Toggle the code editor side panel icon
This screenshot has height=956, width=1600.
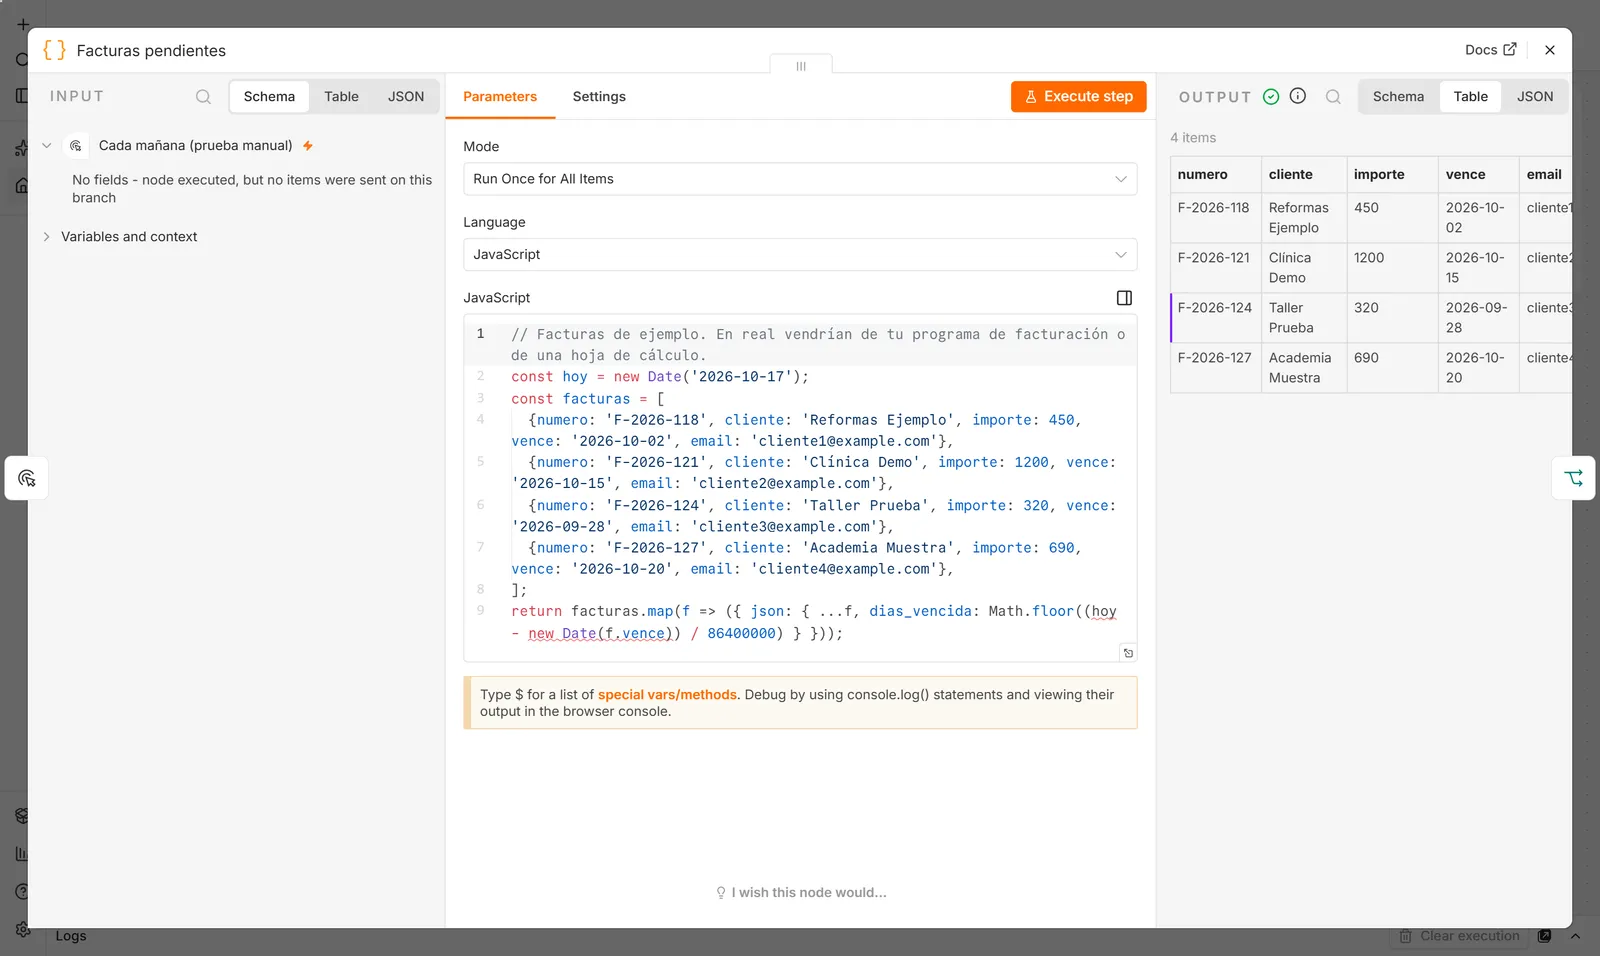point(1124,298)
